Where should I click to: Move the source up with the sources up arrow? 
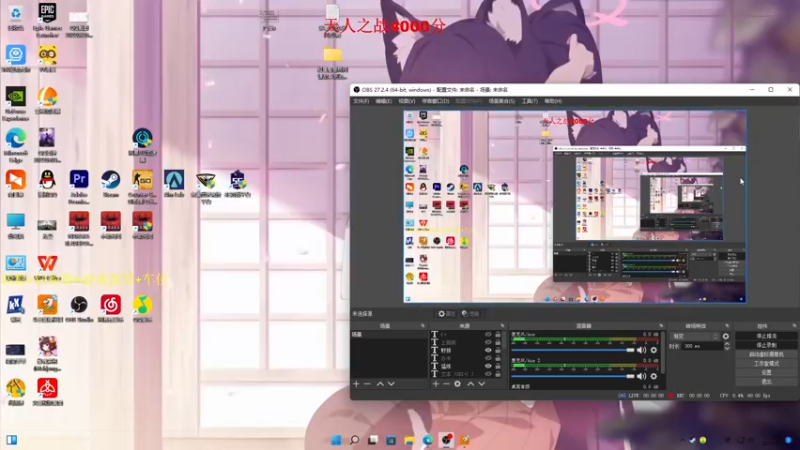point(470,384)
